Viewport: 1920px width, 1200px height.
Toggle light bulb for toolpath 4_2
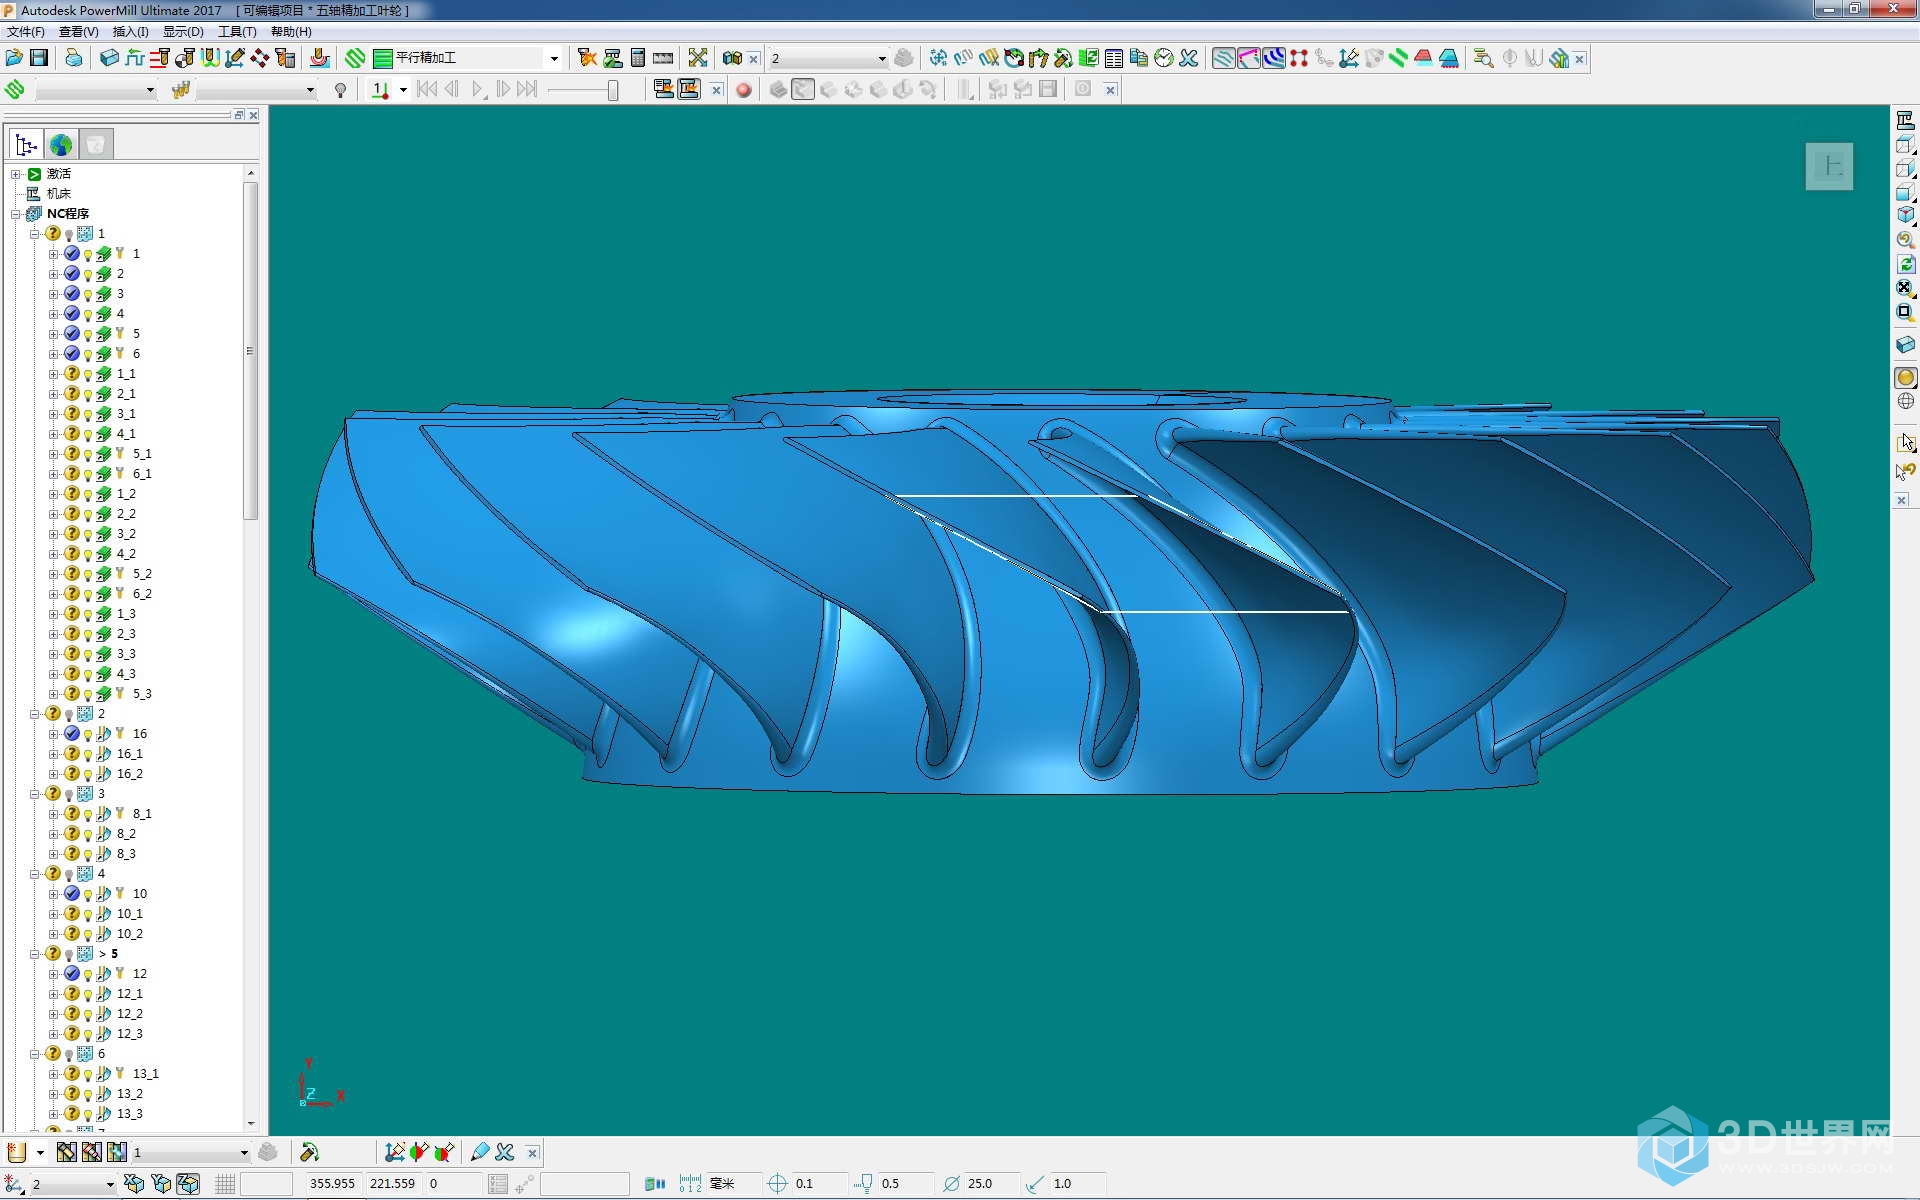[88, 555]
